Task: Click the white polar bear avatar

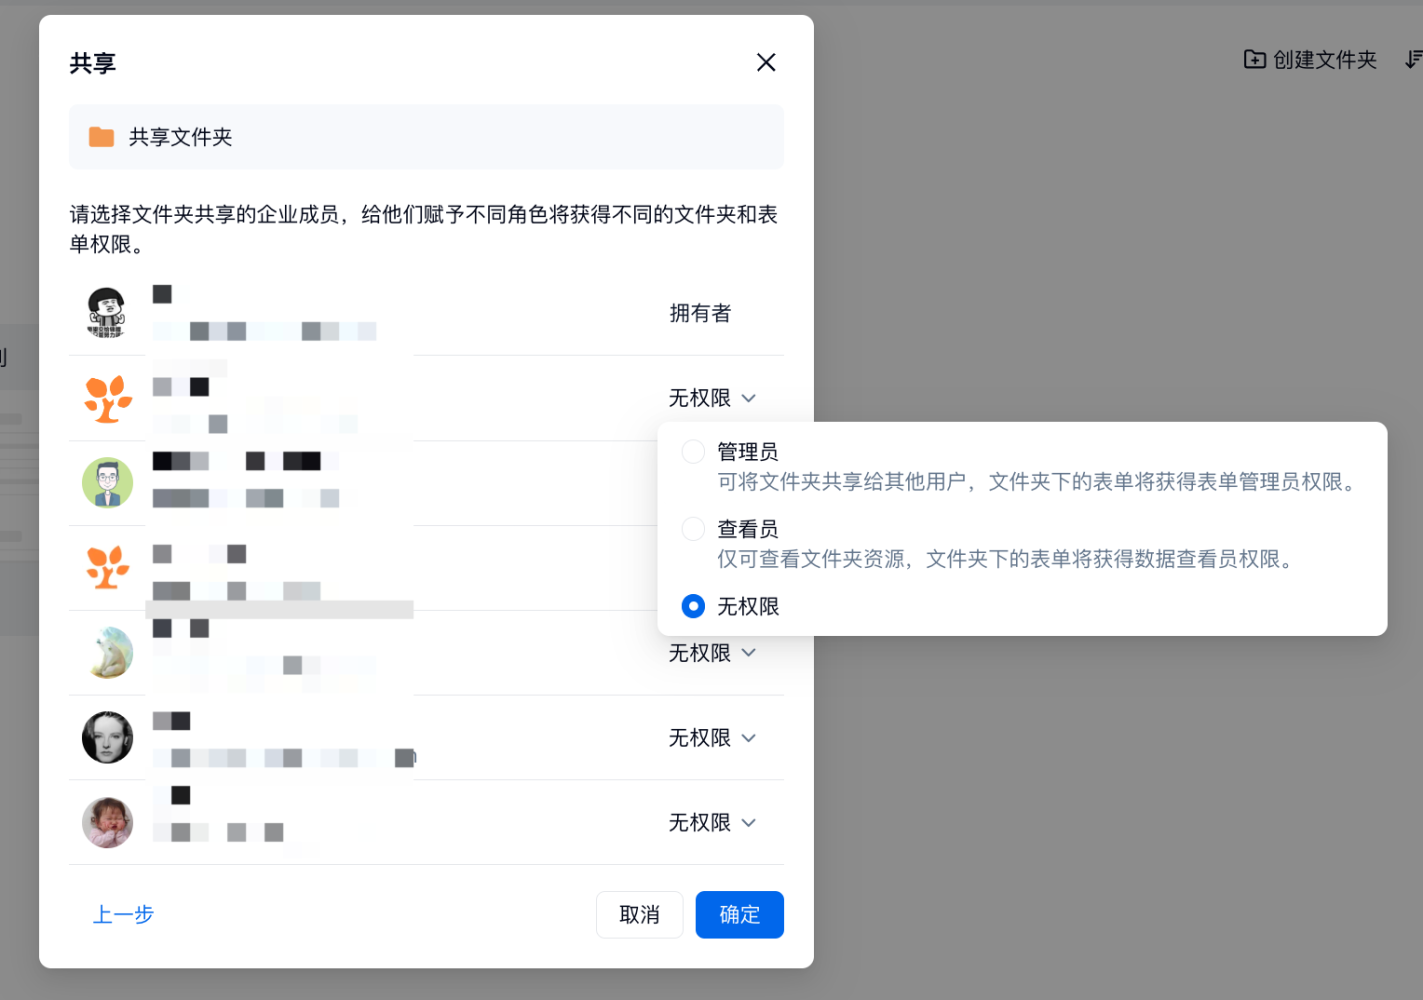Action: [107, 653]
